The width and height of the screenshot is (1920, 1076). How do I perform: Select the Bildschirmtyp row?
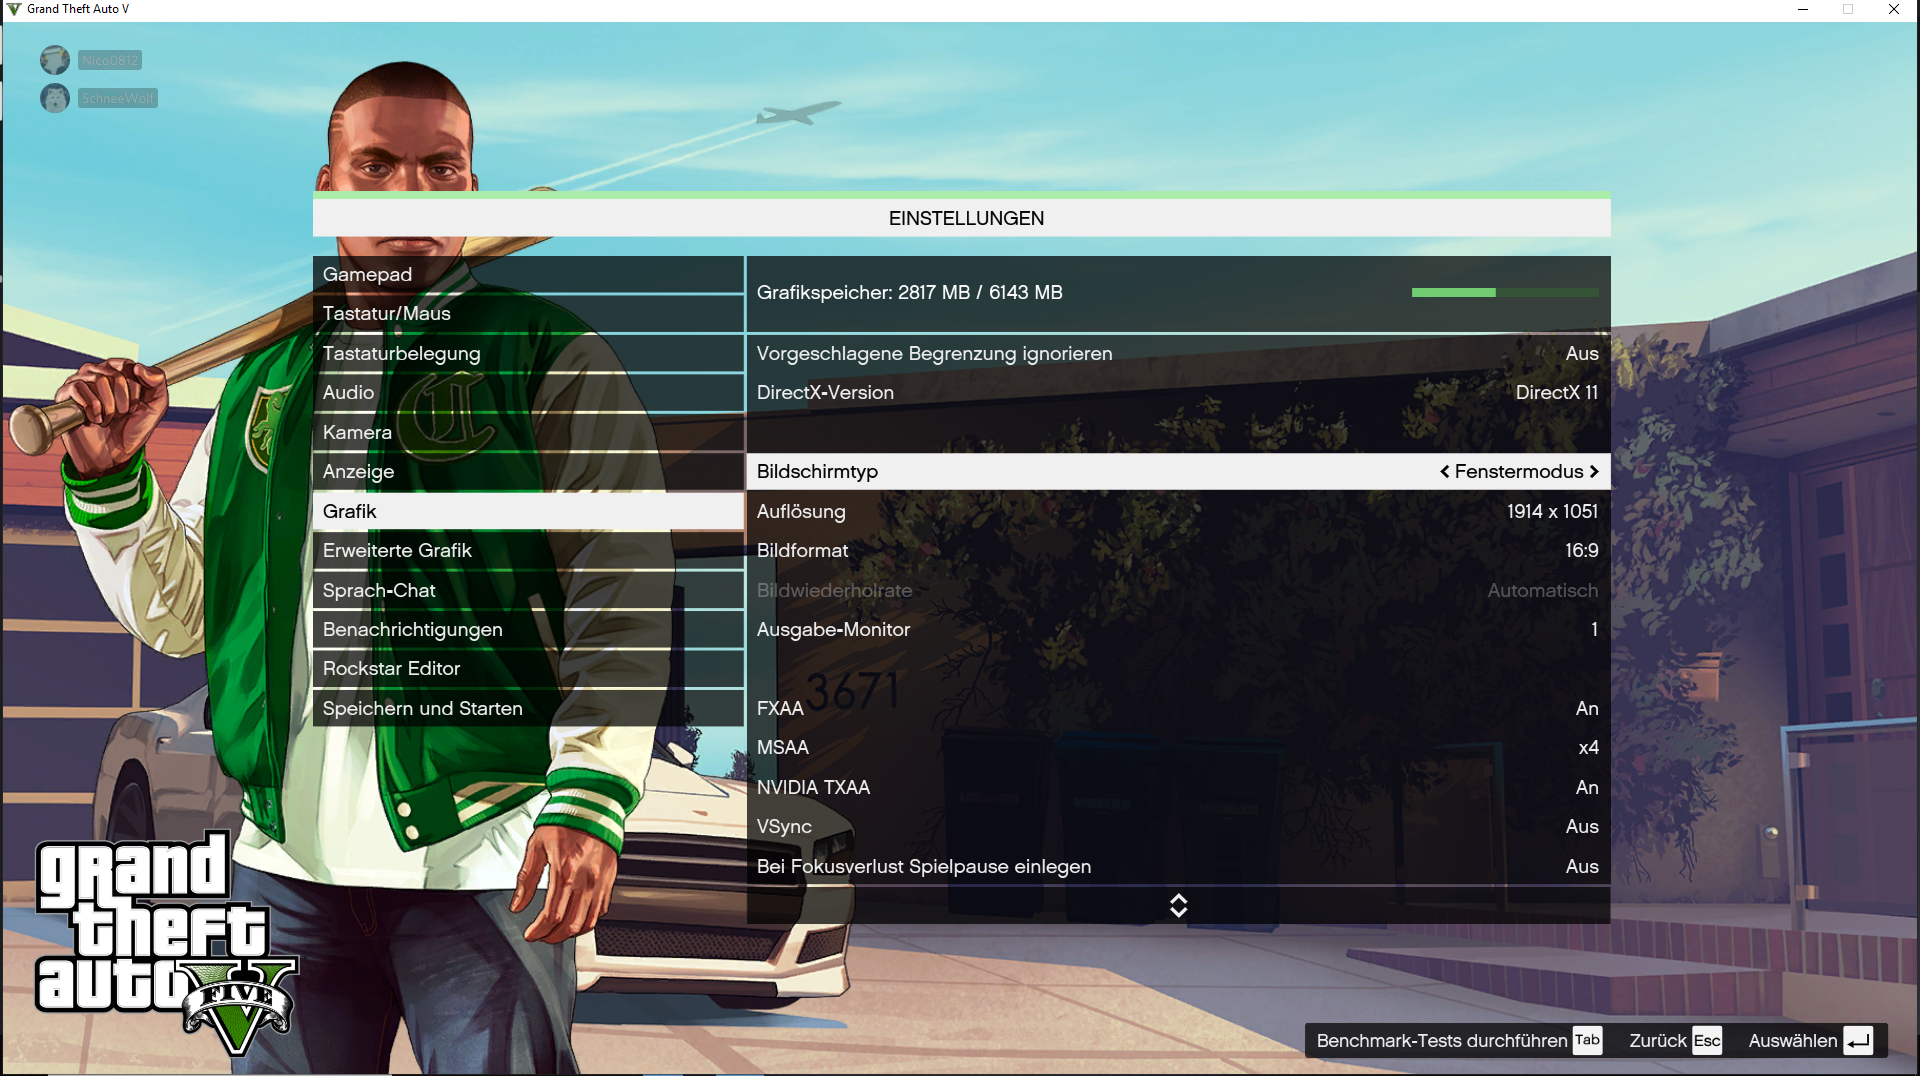pyautogui.click(x=1178, y=472)
